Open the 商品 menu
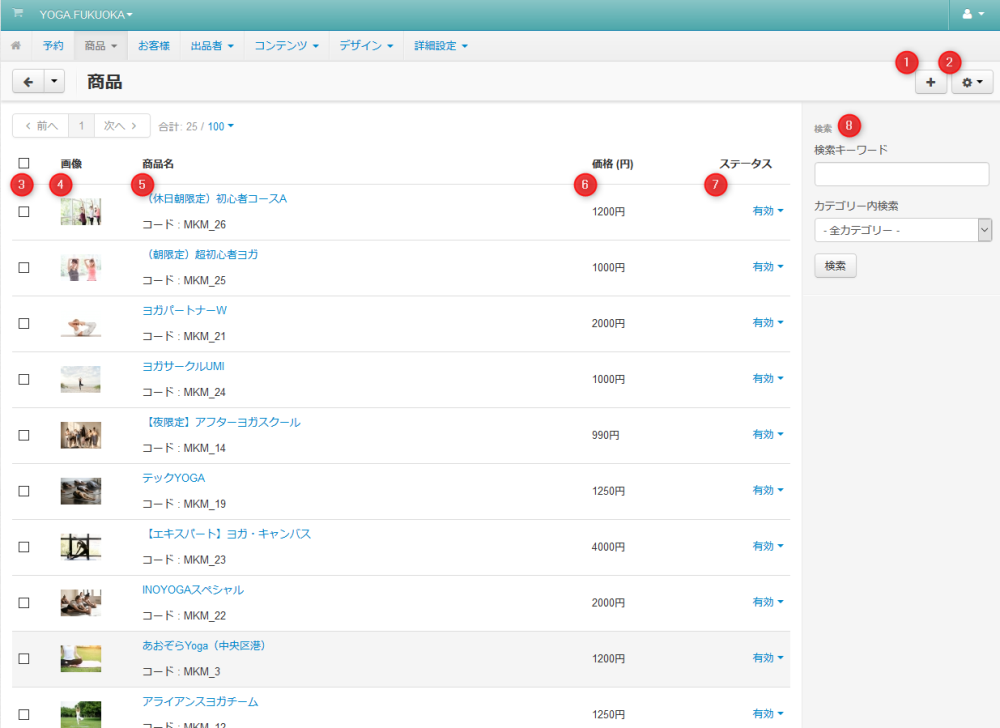 pyautogui.click(x=101, y=46)
